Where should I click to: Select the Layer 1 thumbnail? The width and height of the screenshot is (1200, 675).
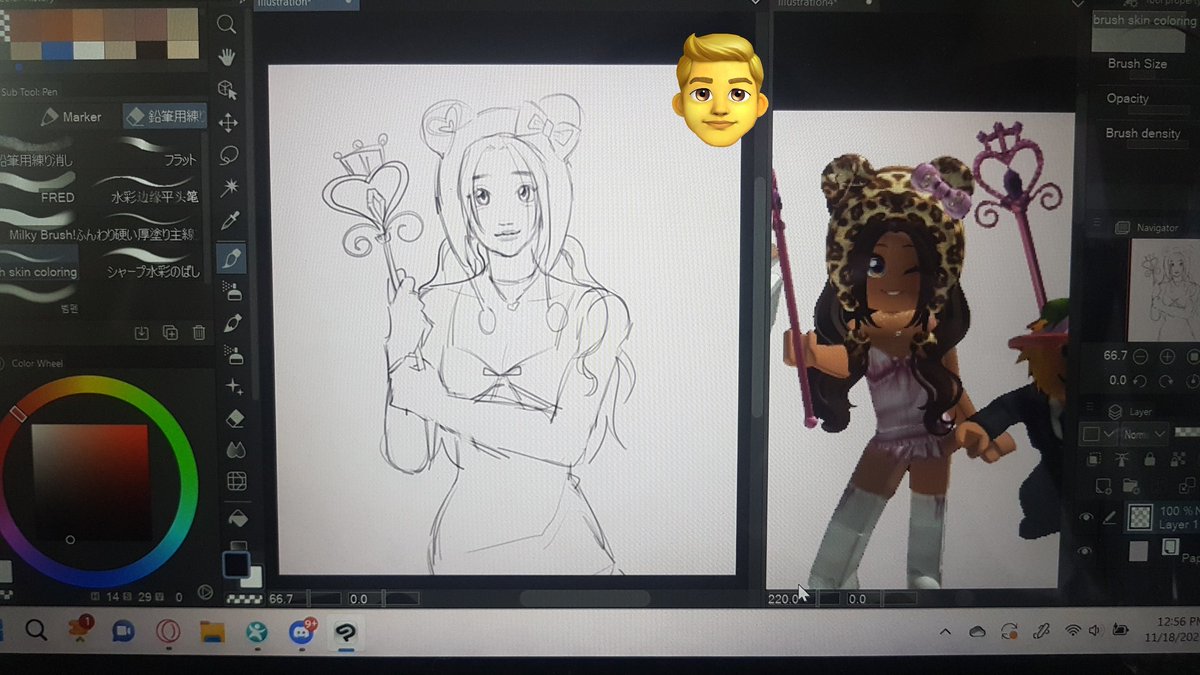coord(1141,516)
